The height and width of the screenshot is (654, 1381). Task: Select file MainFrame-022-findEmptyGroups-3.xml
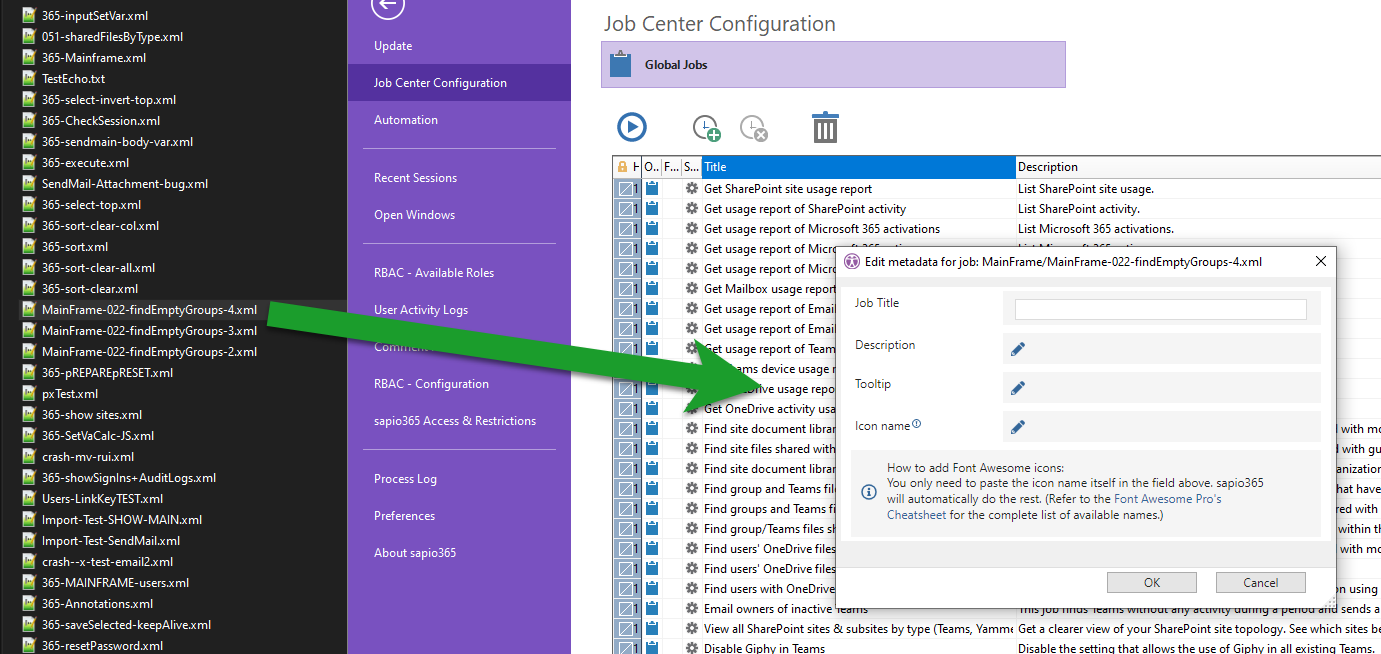(149, 331)
